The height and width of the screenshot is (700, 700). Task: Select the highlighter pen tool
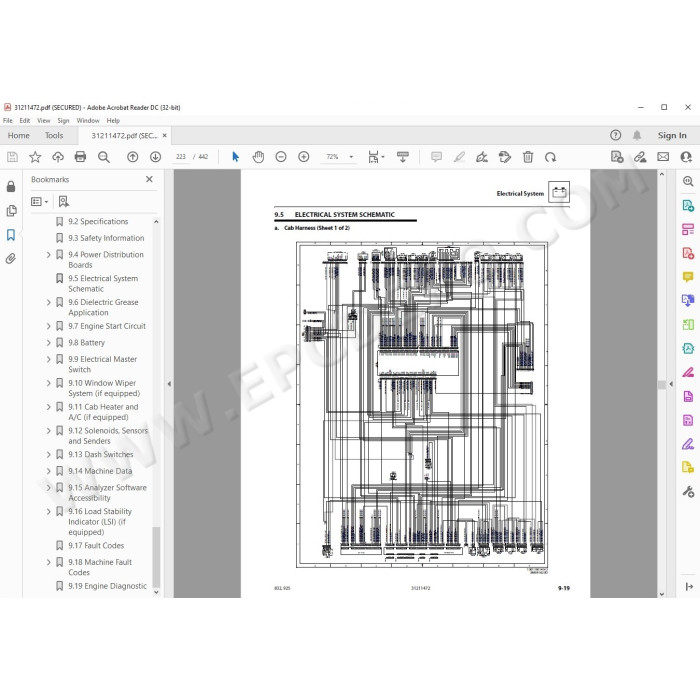point(459,157)
